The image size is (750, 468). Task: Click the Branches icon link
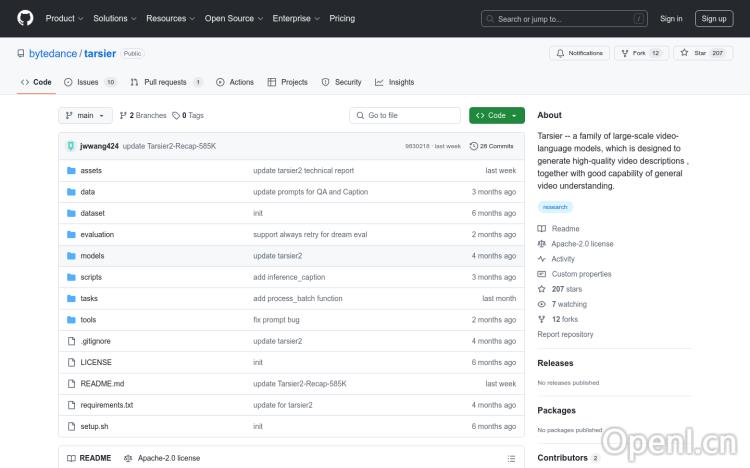coord(124,115)
